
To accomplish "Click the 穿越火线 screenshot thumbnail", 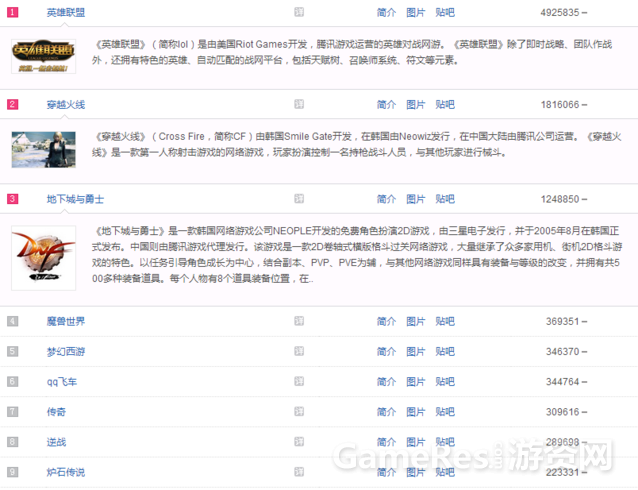I will [x=44, y=149].
